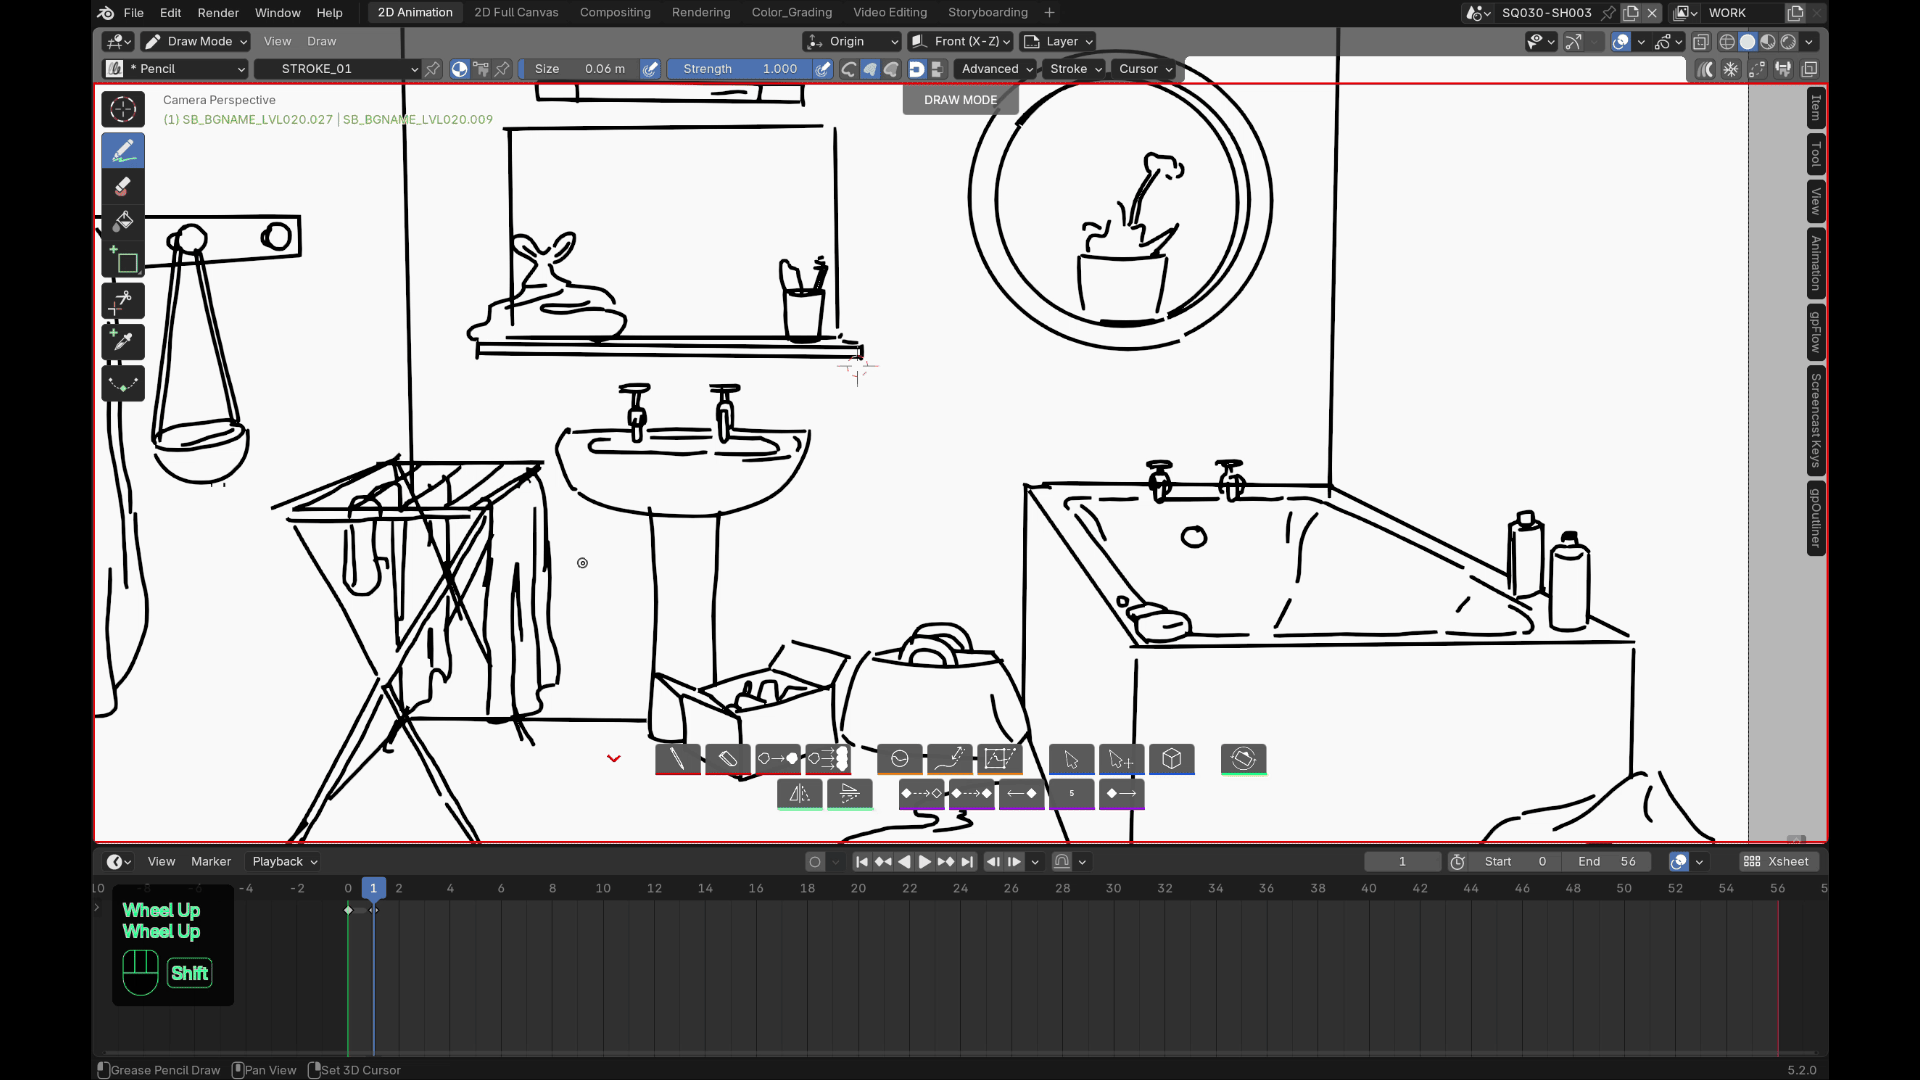The width and height of the screenshot is (1920, 1080).
Task: Click the mirror flip icon in the floating toolbar
Action: (x=799, y=794)
